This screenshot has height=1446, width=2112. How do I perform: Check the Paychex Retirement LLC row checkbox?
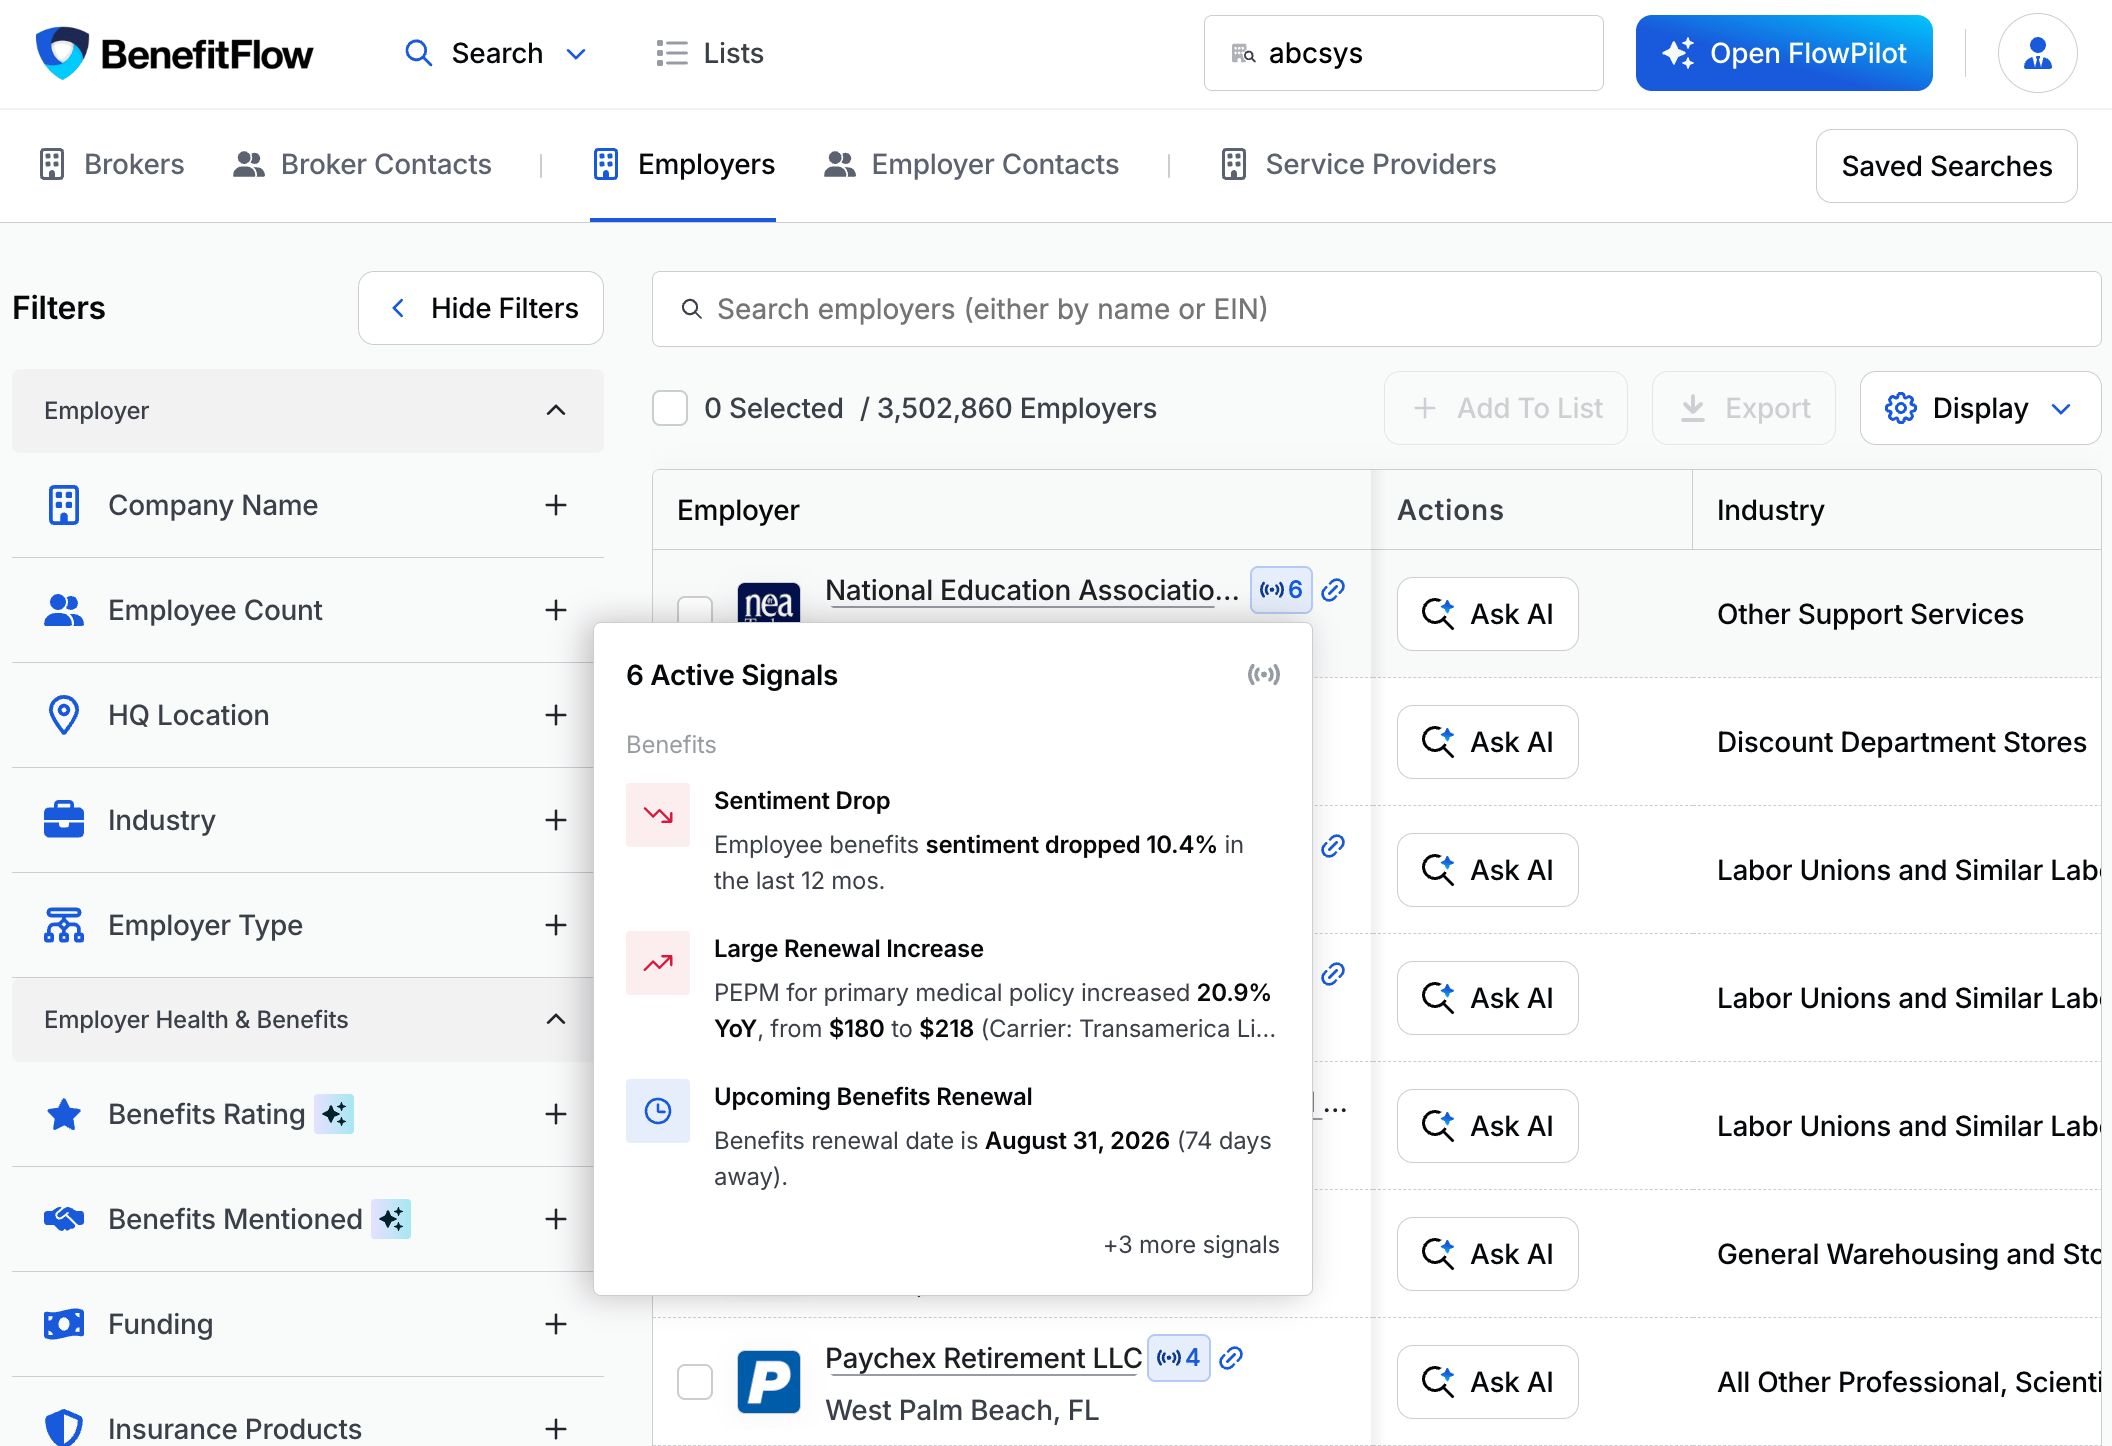695,1382
